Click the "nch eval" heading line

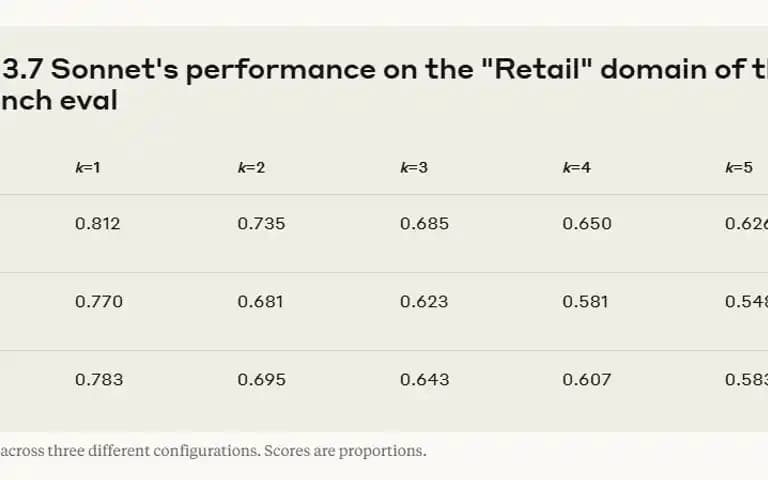click(x=59, y=101)
